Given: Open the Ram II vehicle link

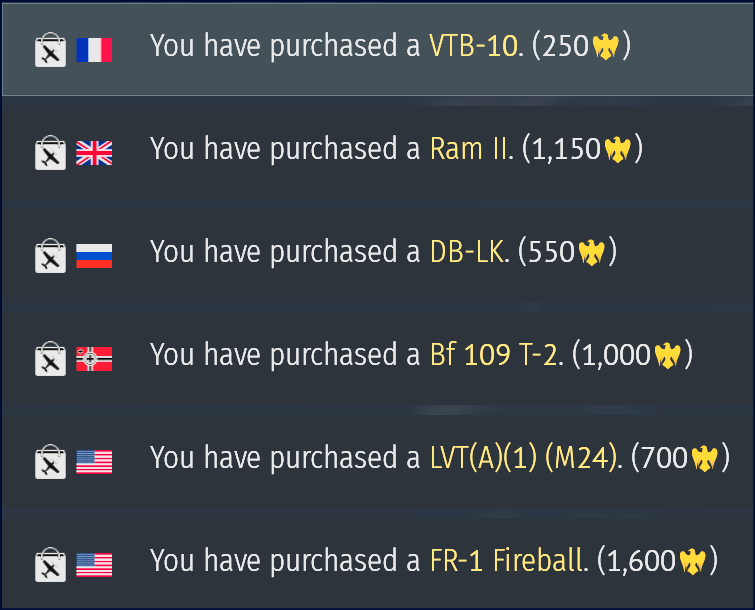Looking at the screenshot, I should coord(469,150).
